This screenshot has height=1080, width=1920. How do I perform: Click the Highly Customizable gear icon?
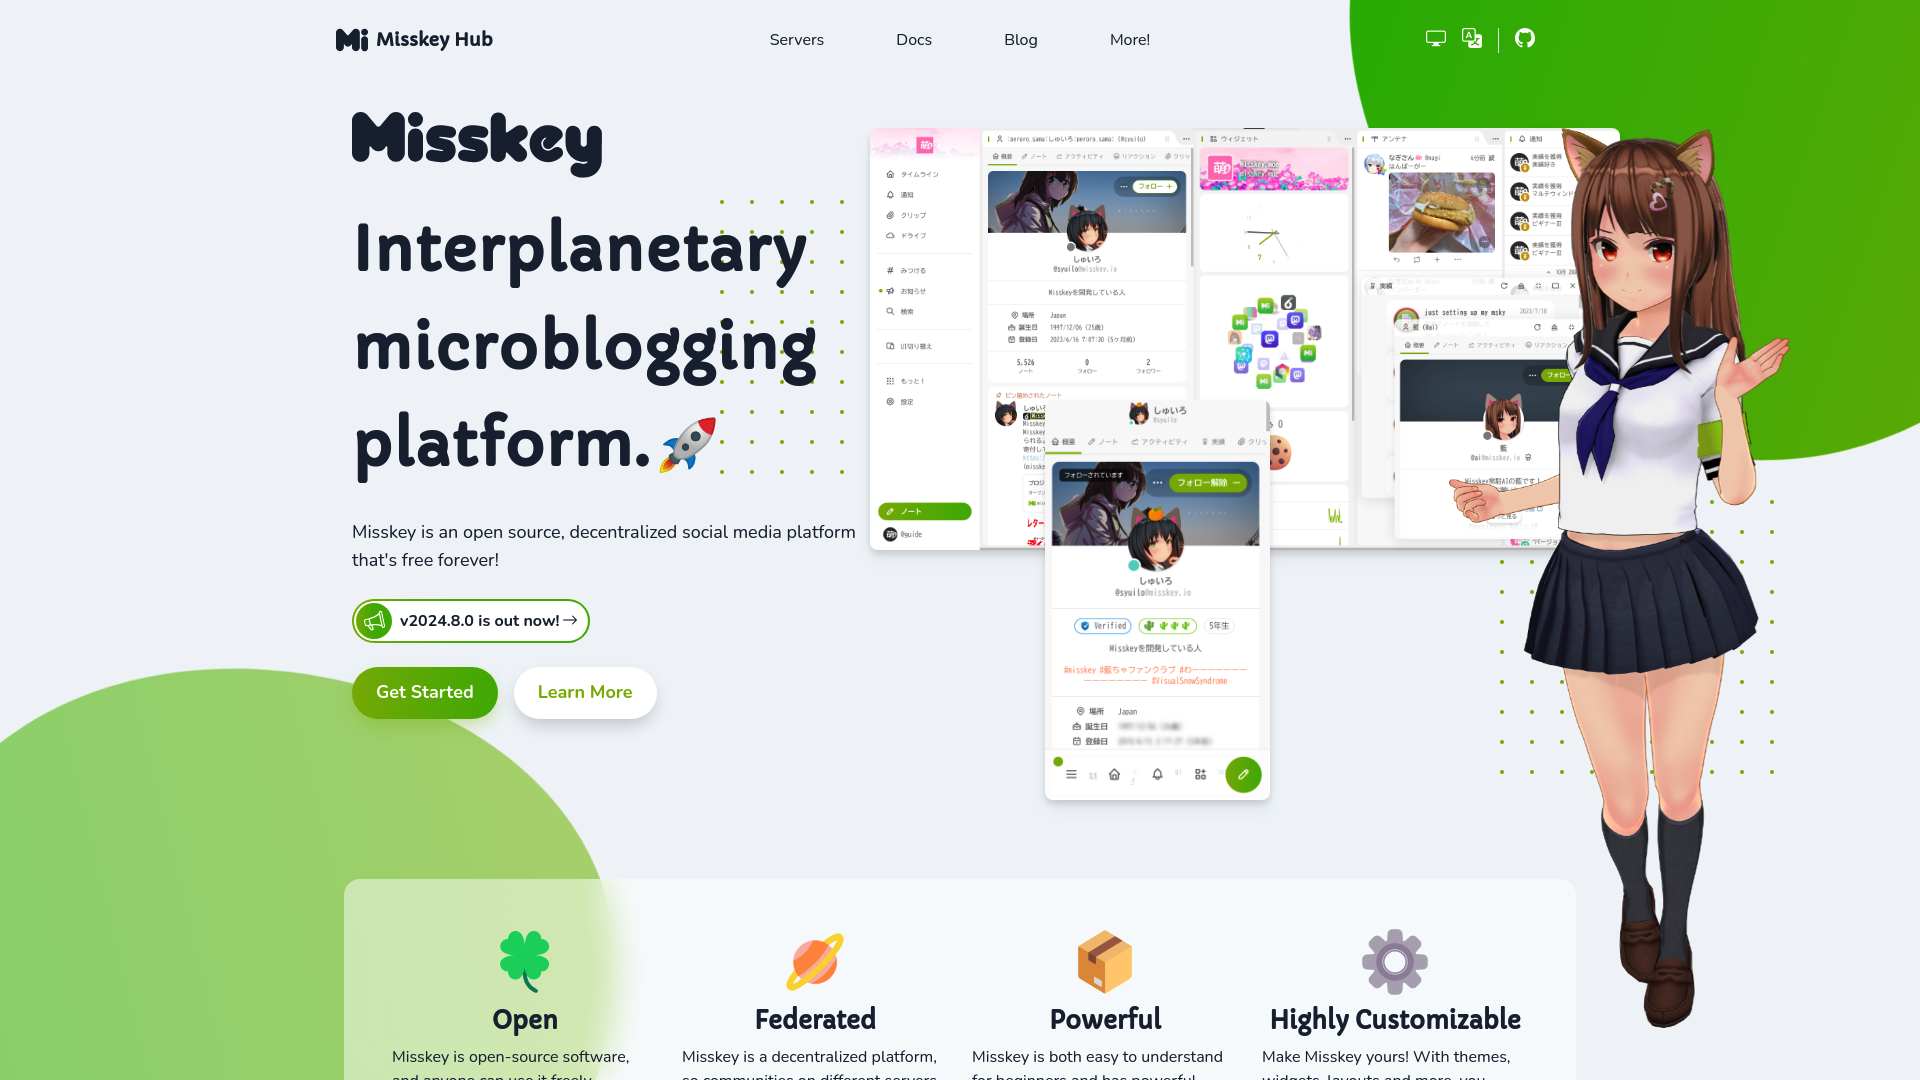point(1394,960)
